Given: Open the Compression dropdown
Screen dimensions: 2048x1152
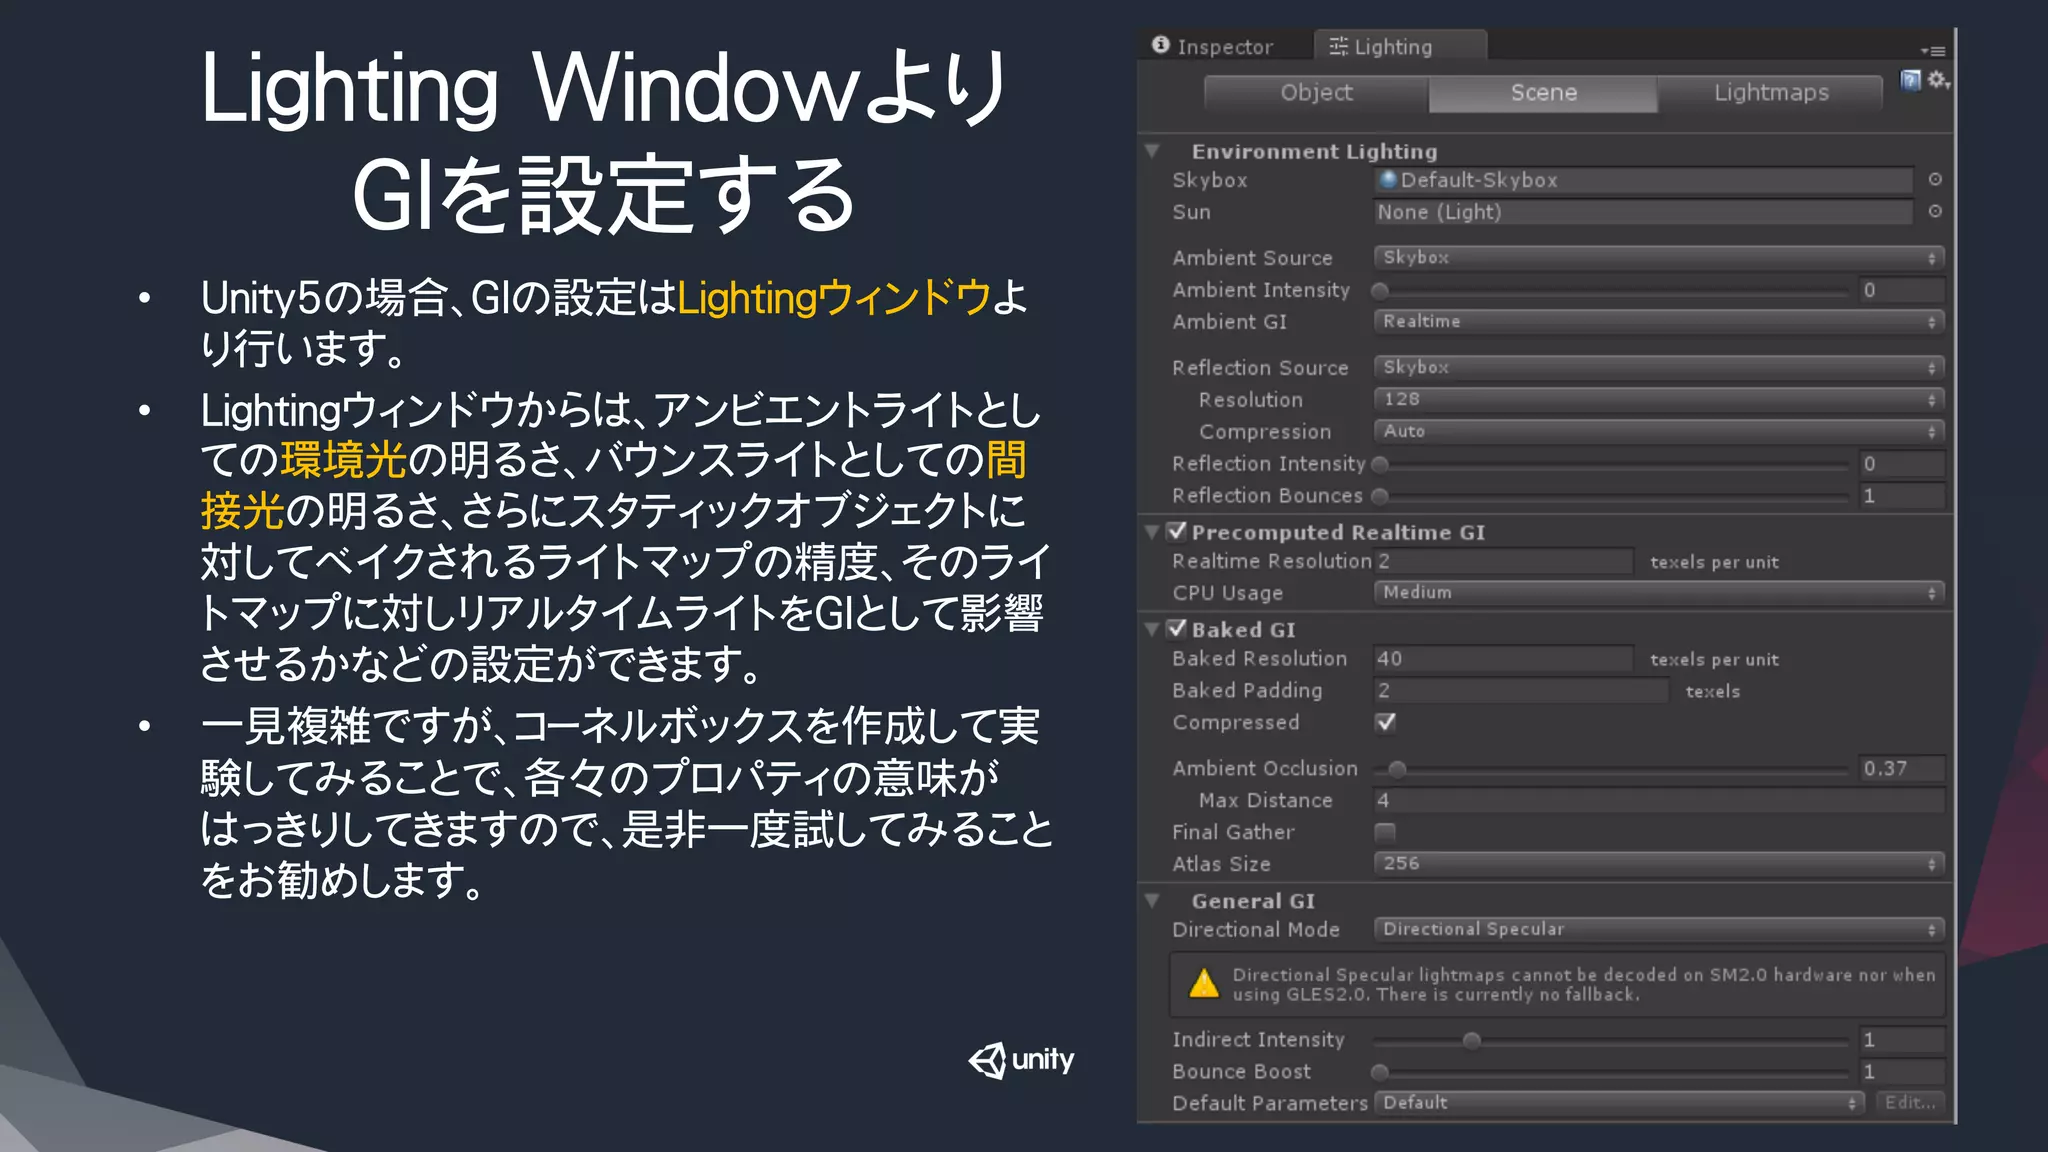Looking at the screenshot, I should pyautogui.click(x=1659, y=431).
